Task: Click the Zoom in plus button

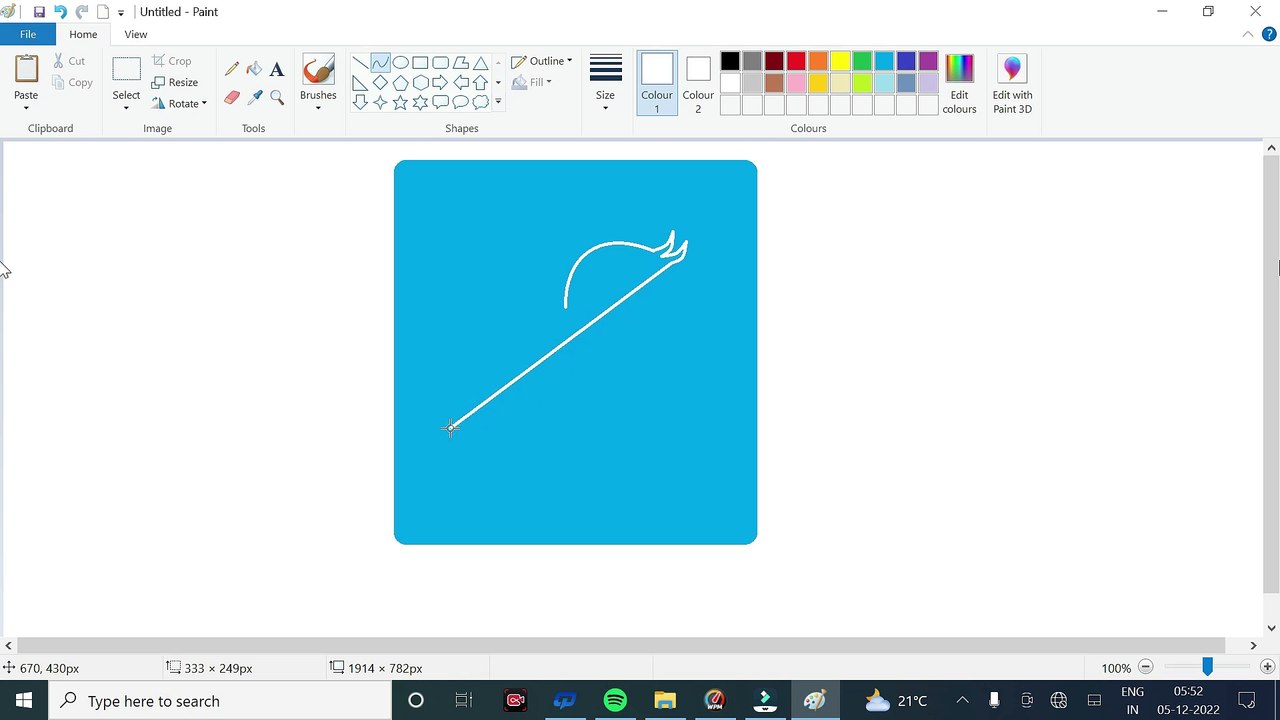Action: pos(1268,667)
